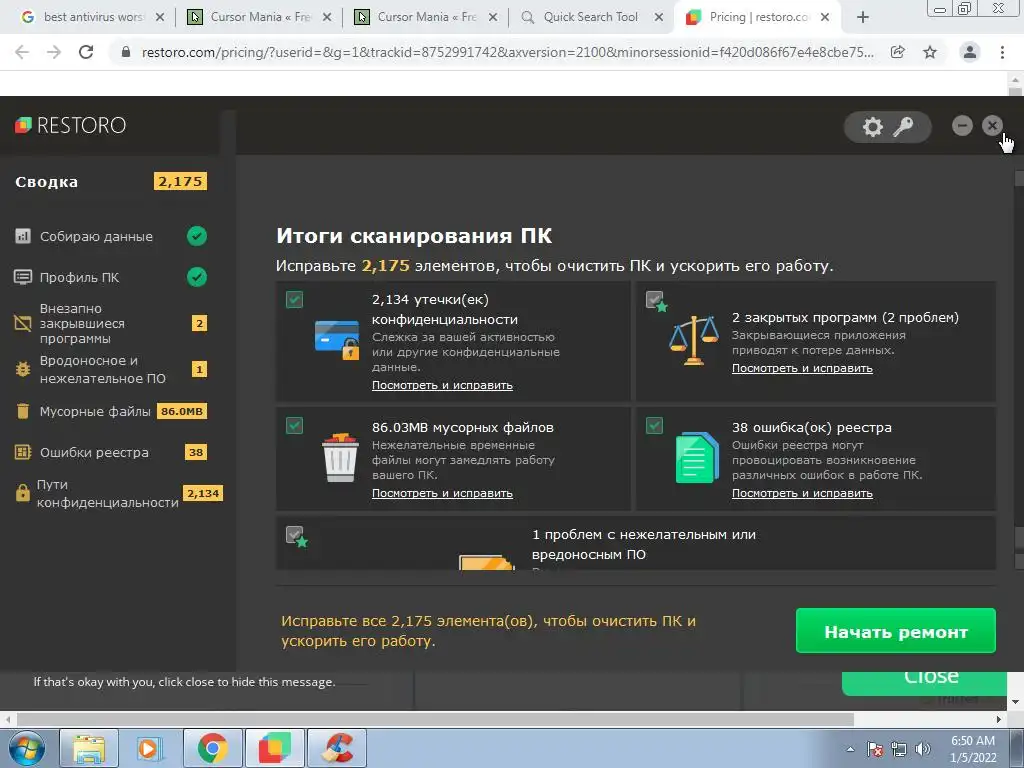Click the share page icon
The width and height of the screenshot is (1024, 768).
[x=898, y=52]
